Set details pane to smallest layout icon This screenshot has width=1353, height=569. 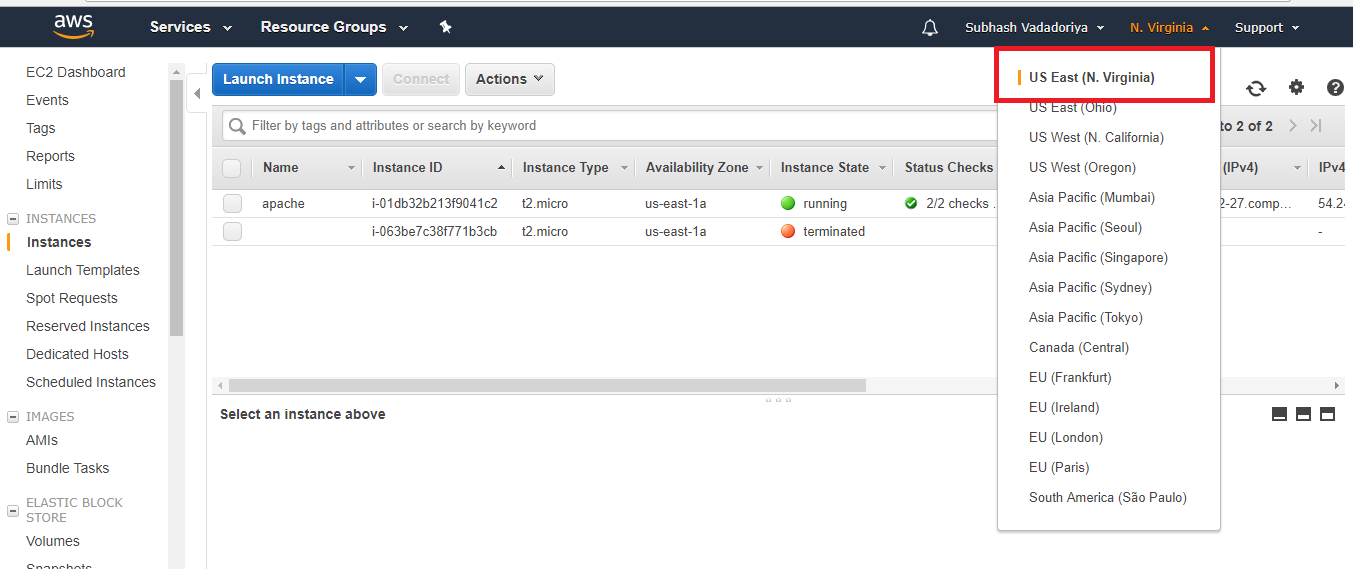(1279, 414)
